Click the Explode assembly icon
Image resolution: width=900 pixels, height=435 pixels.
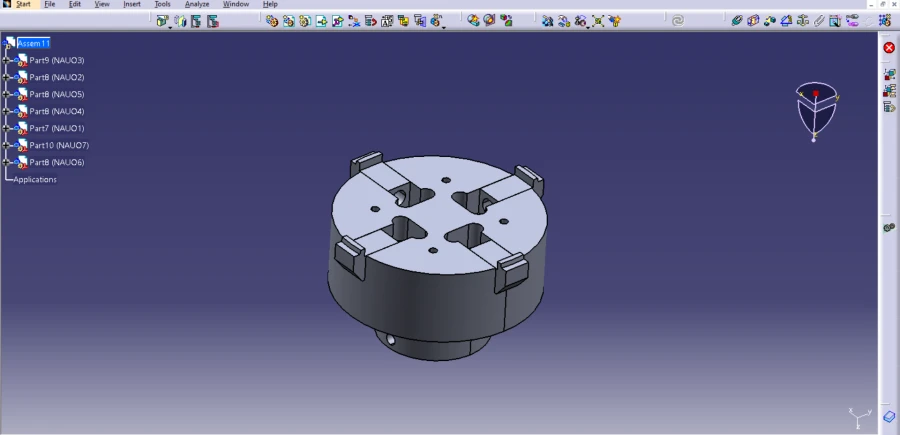598,21
